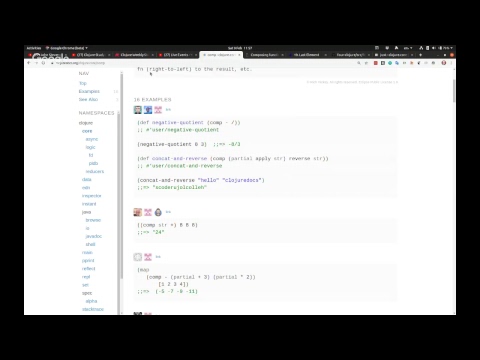Screen dimensions: 480x360
Task: Open the link anchor beside comp str example avatars
Action: click(x=168, y=212)
